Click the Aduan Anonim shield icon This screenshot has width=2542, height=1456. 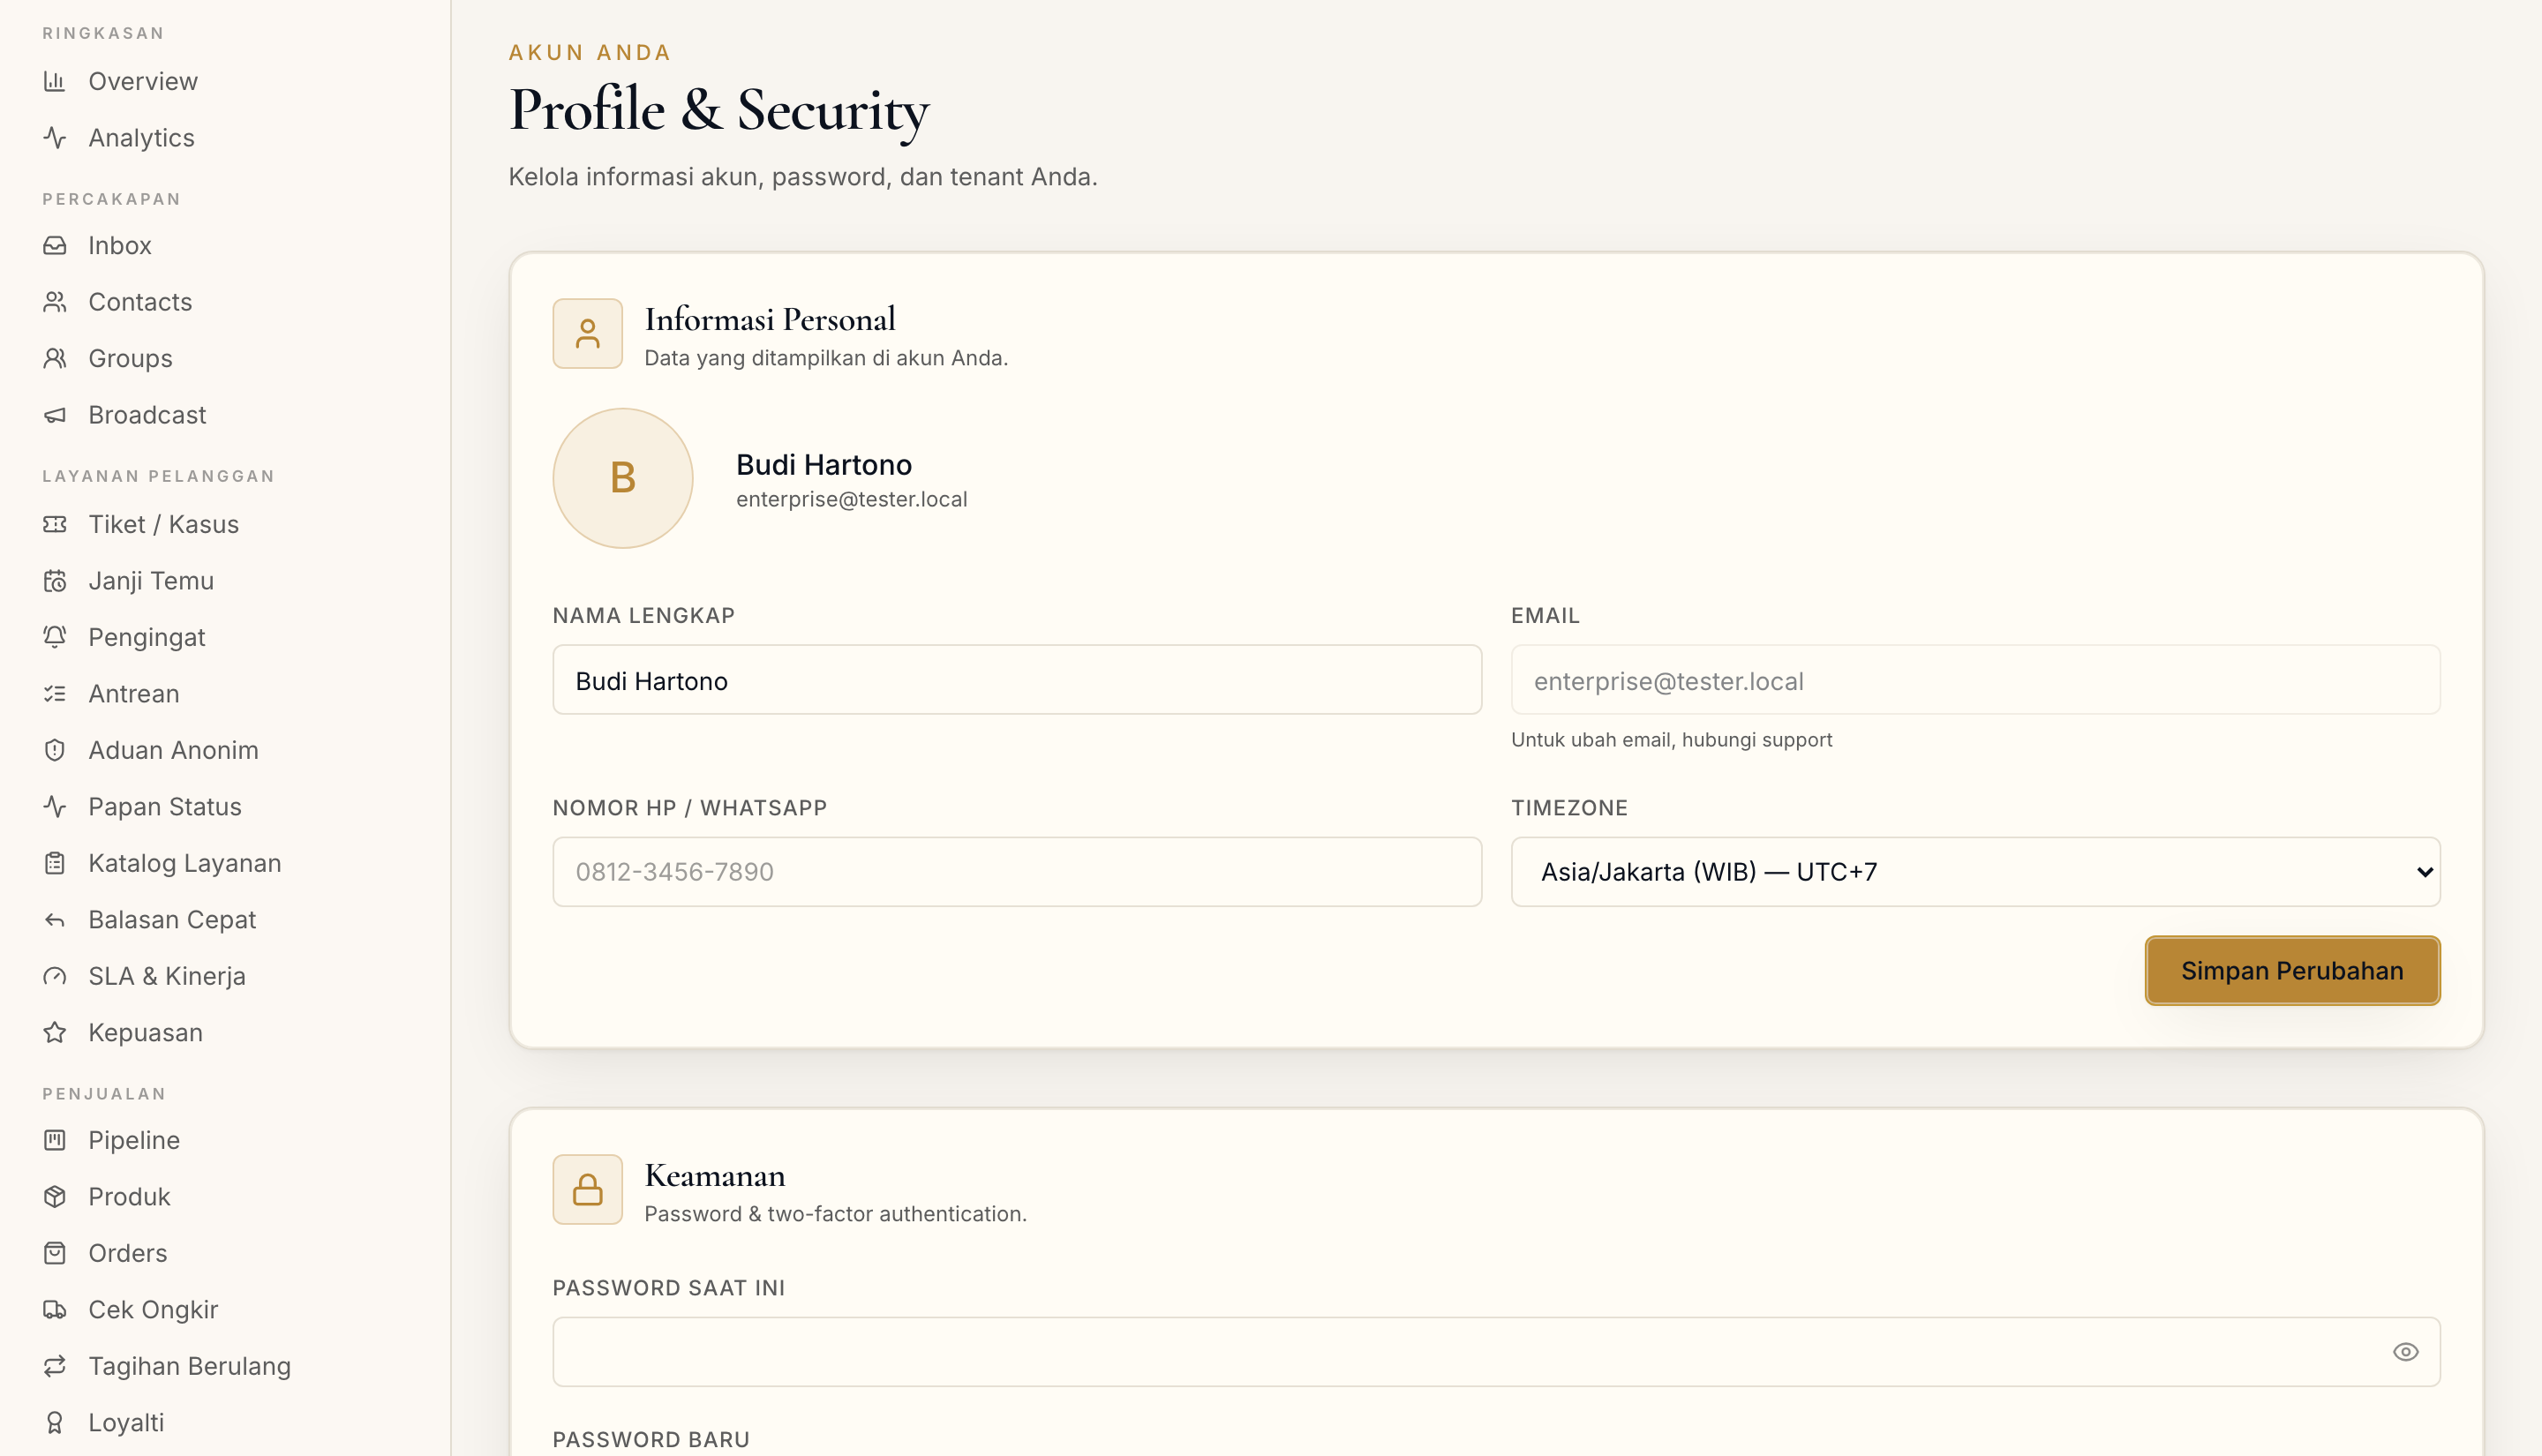click(55, 750)
